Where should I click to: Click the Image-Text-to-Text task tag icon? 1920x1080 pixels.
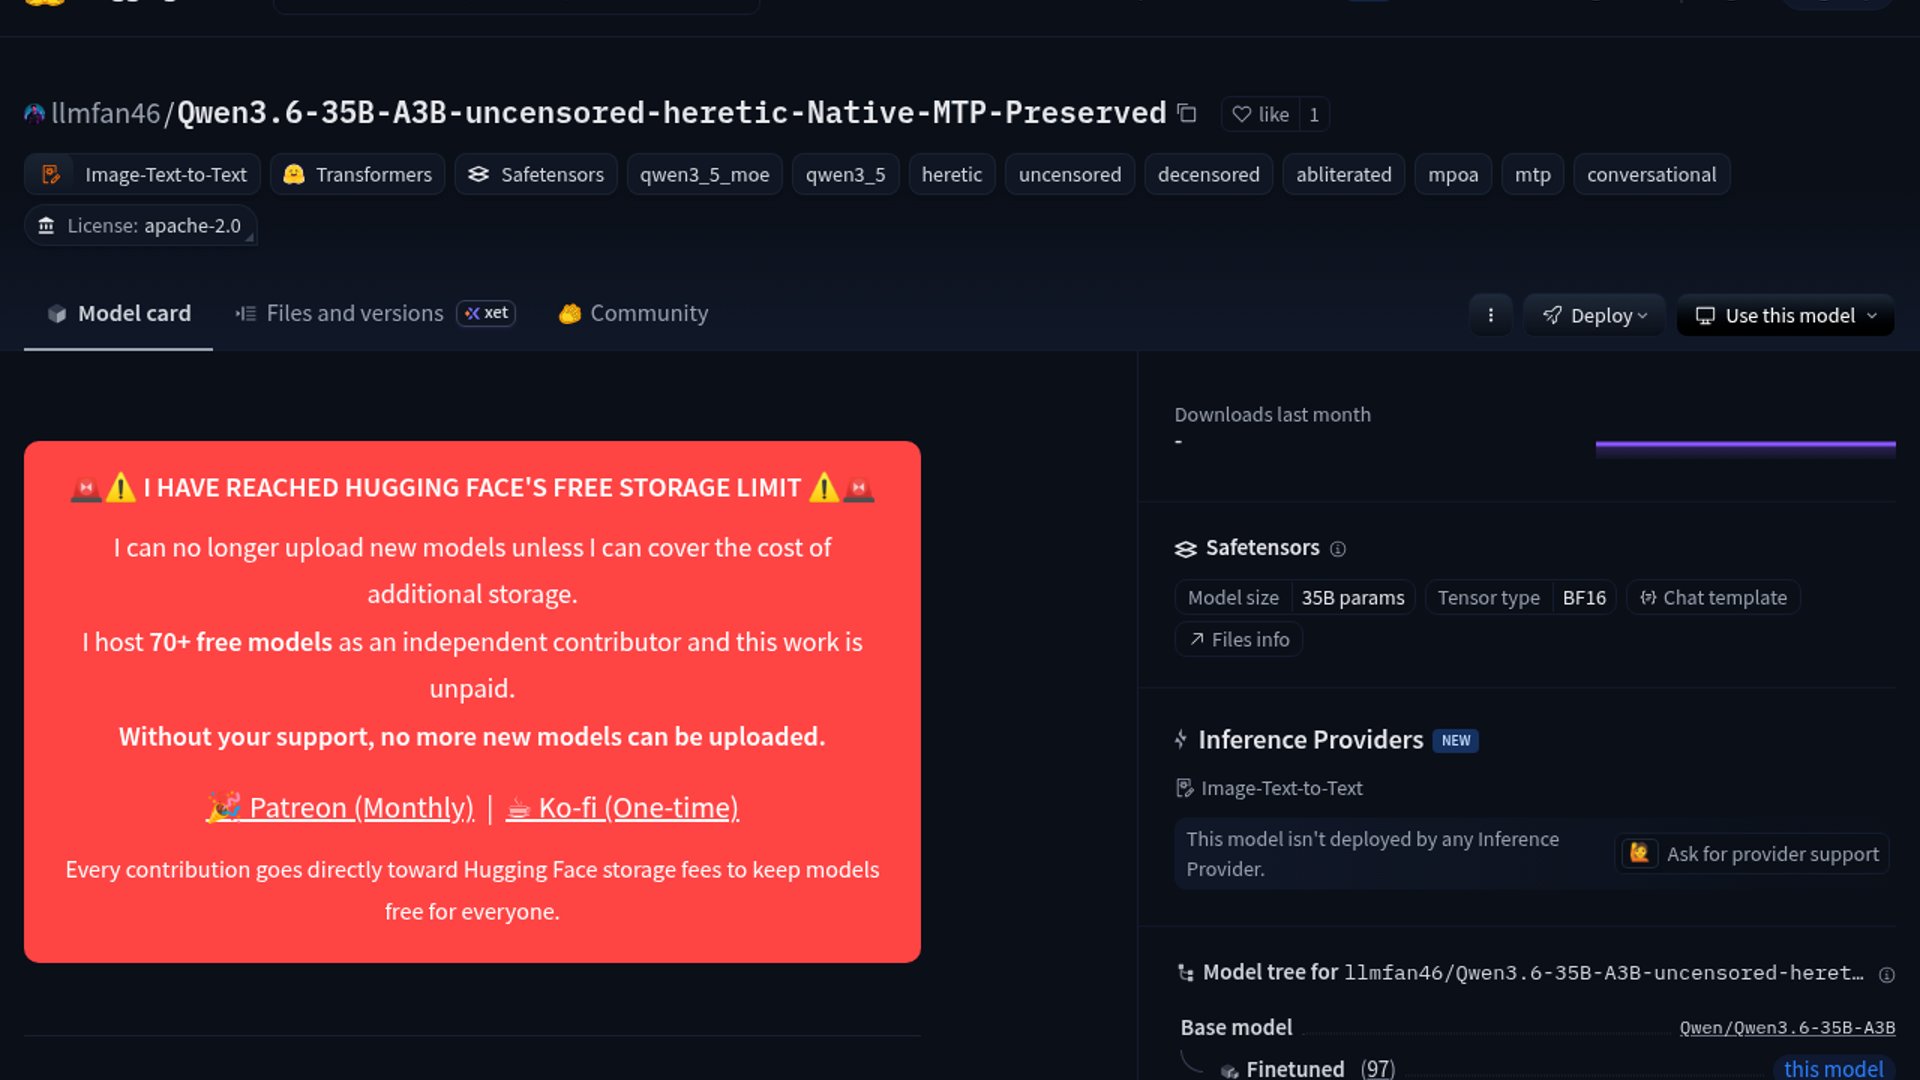pos(51,175)
